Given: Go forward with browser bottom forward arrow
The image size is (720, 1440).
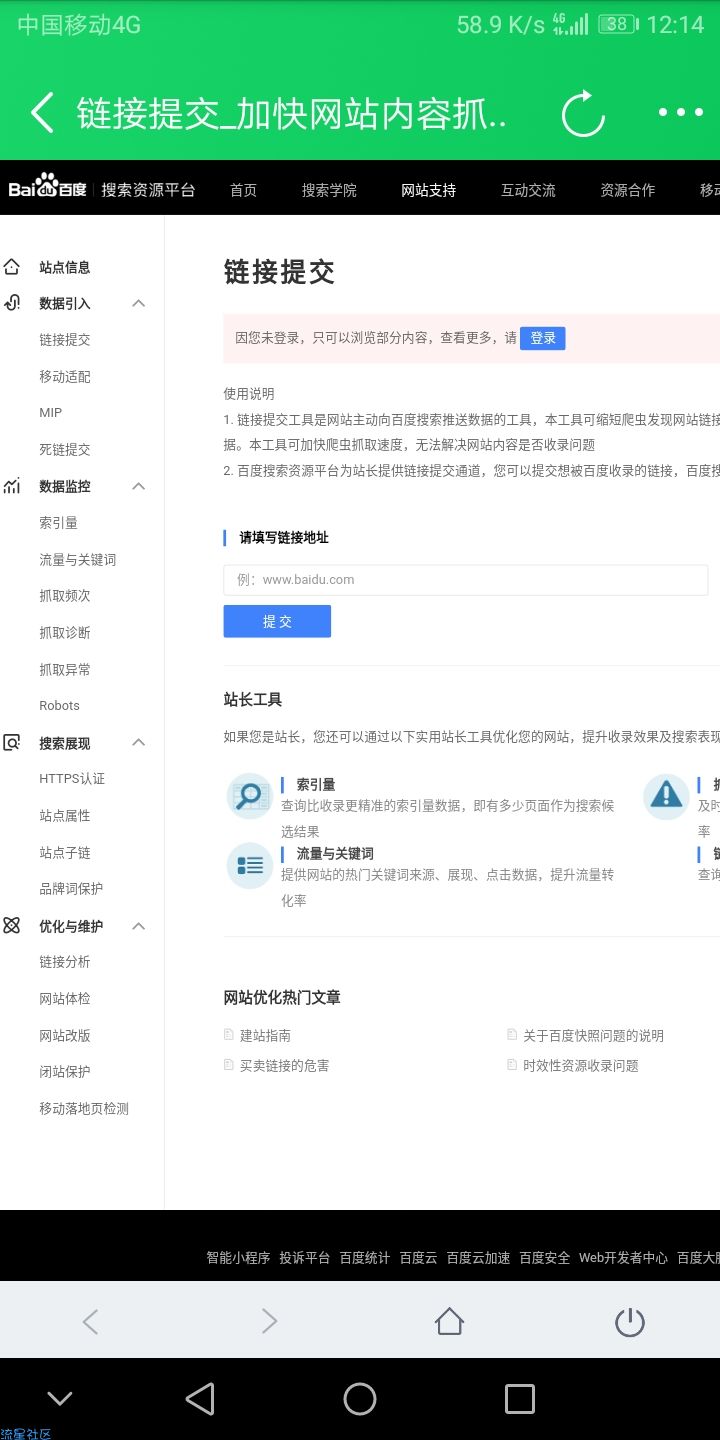Looking at the screenshot, I should [x=269, y=1322].
